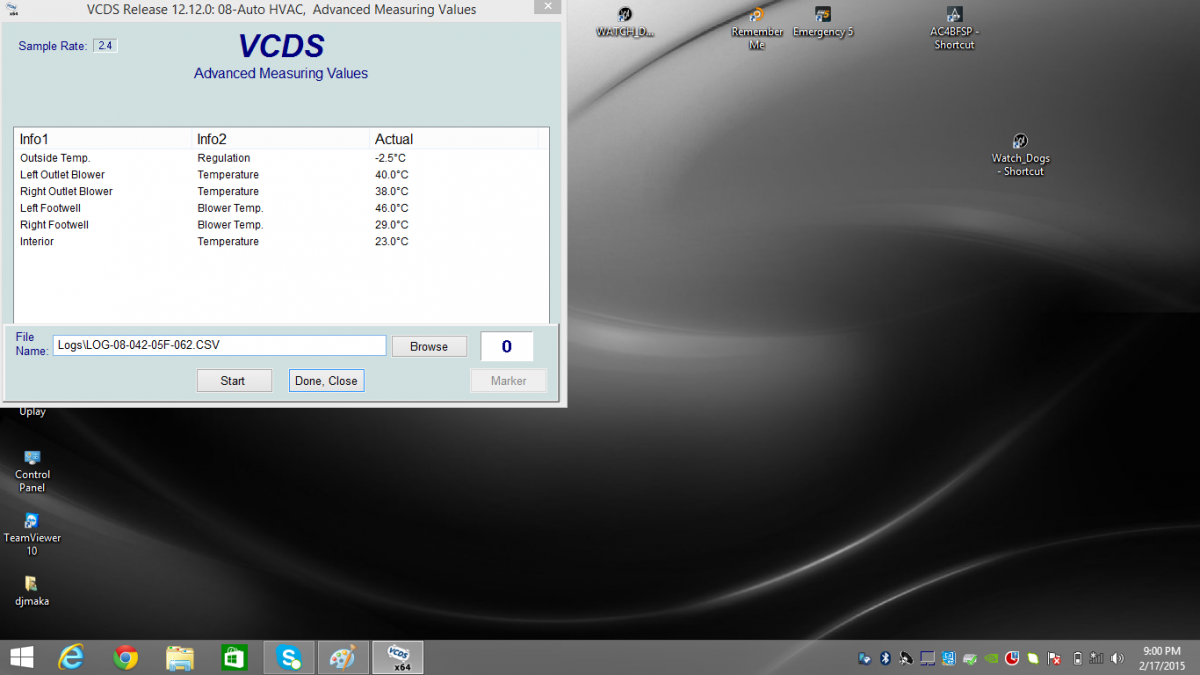Open the Windows Start button

(21, 657)
